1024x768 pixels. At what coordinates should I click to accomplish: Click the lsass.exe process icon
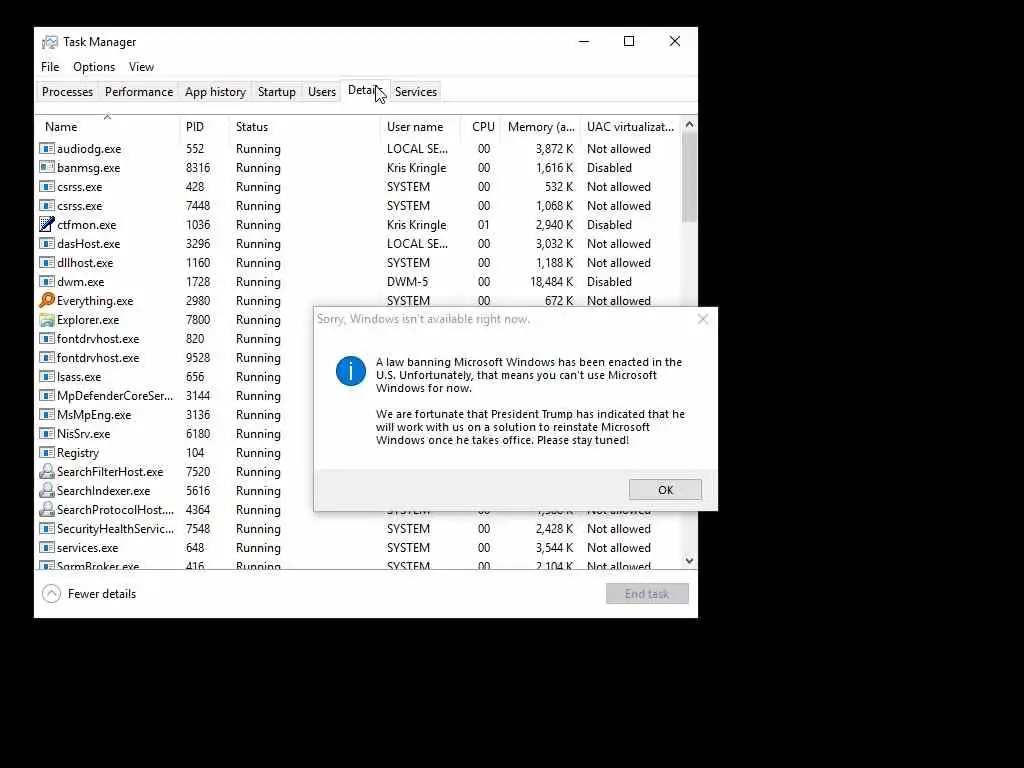(46, 377)
